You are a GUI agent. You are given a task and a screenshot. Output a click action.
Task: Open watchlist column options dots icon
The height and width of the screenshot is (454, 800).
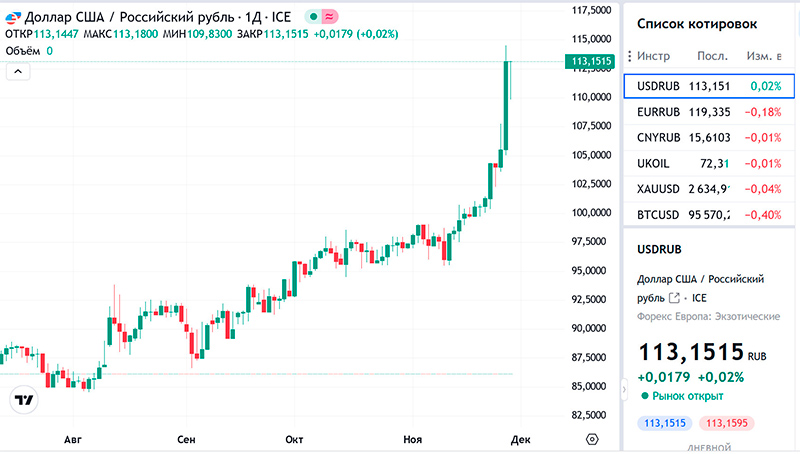[629, 56]
